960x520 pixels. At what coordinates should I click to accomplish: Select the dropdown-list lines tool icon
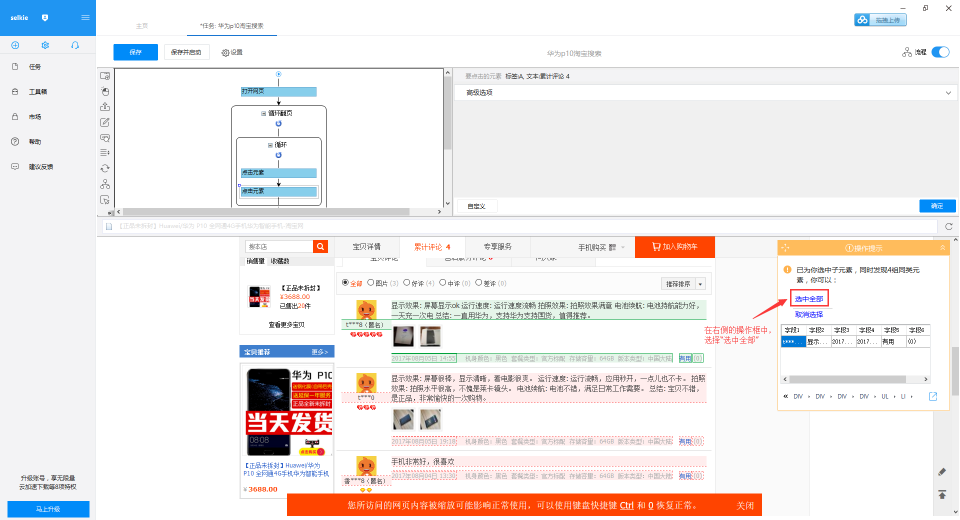click(x=105, y=153)
